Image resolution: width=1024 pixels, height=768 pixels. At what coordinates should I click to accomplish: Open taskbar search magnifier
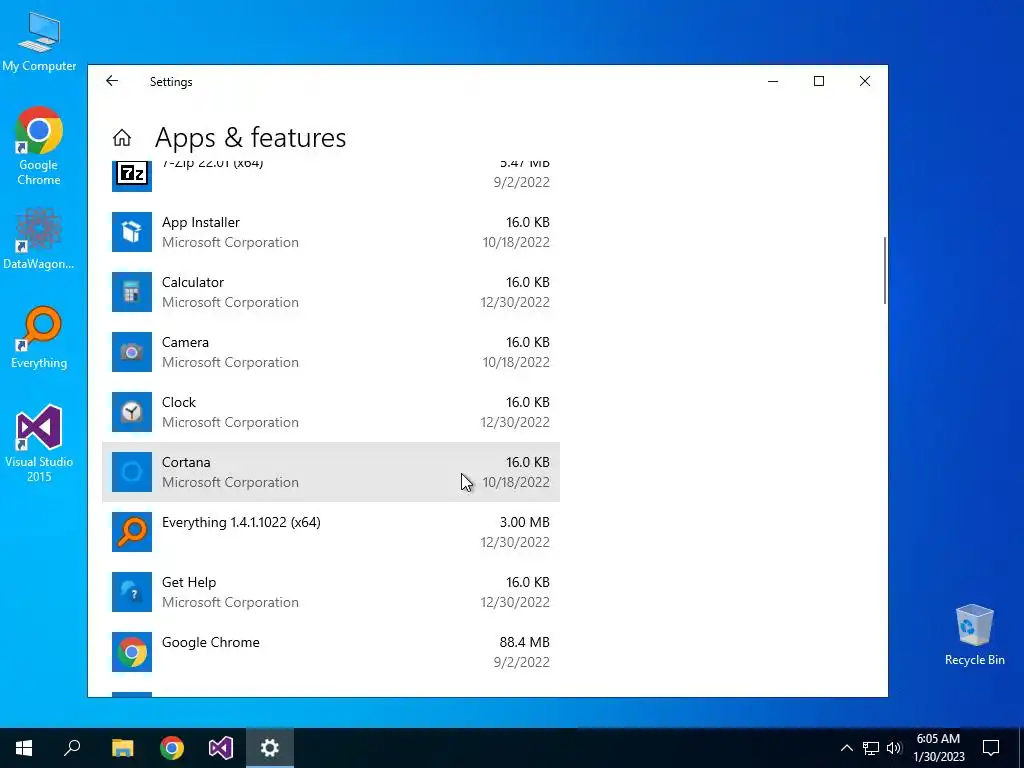coord(72,748)
